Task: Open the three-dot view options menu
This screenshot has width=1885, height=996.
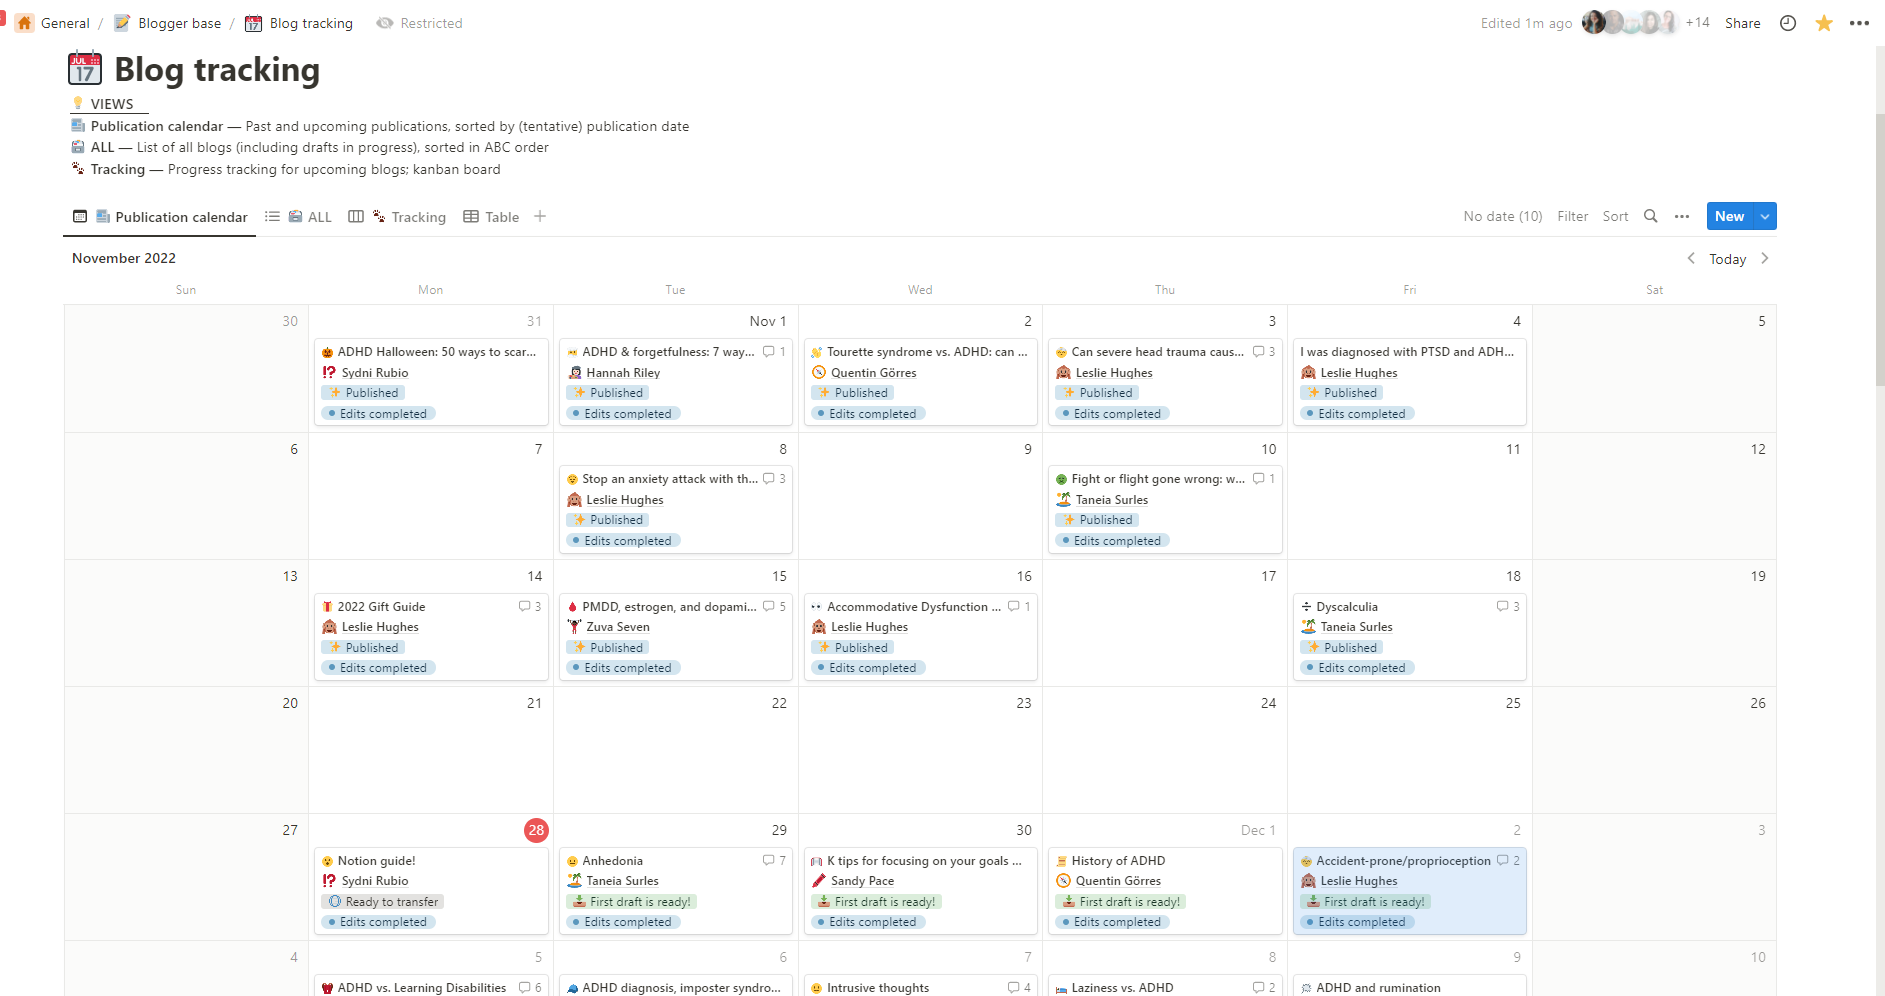Action: pos(1682,216)
